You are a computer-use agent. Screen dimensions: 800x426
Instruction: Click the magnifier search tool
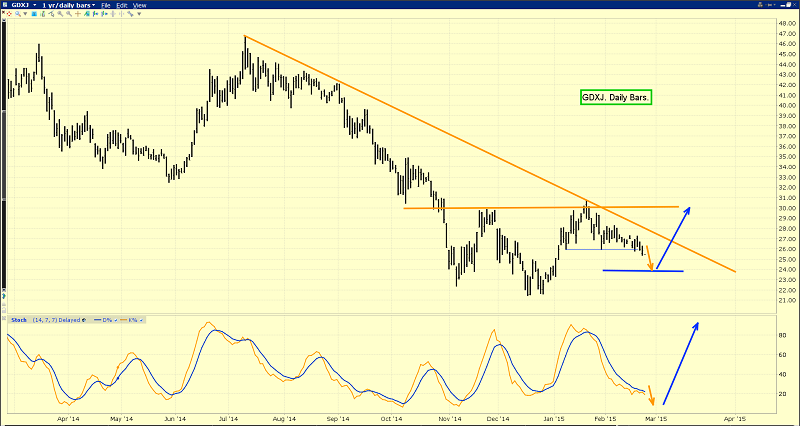pos(18,14)
